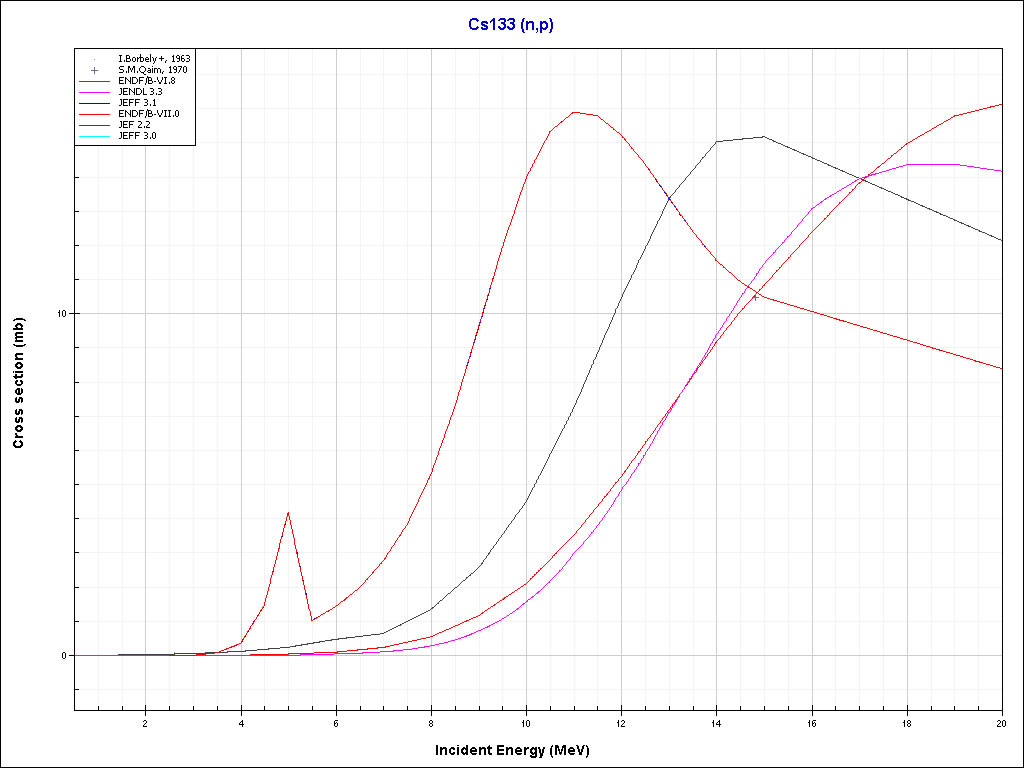1024x768 pixels.
Task: Click the black curve's peak at 15 MeV
Action: pyautogui.click(x=764, y=137)
